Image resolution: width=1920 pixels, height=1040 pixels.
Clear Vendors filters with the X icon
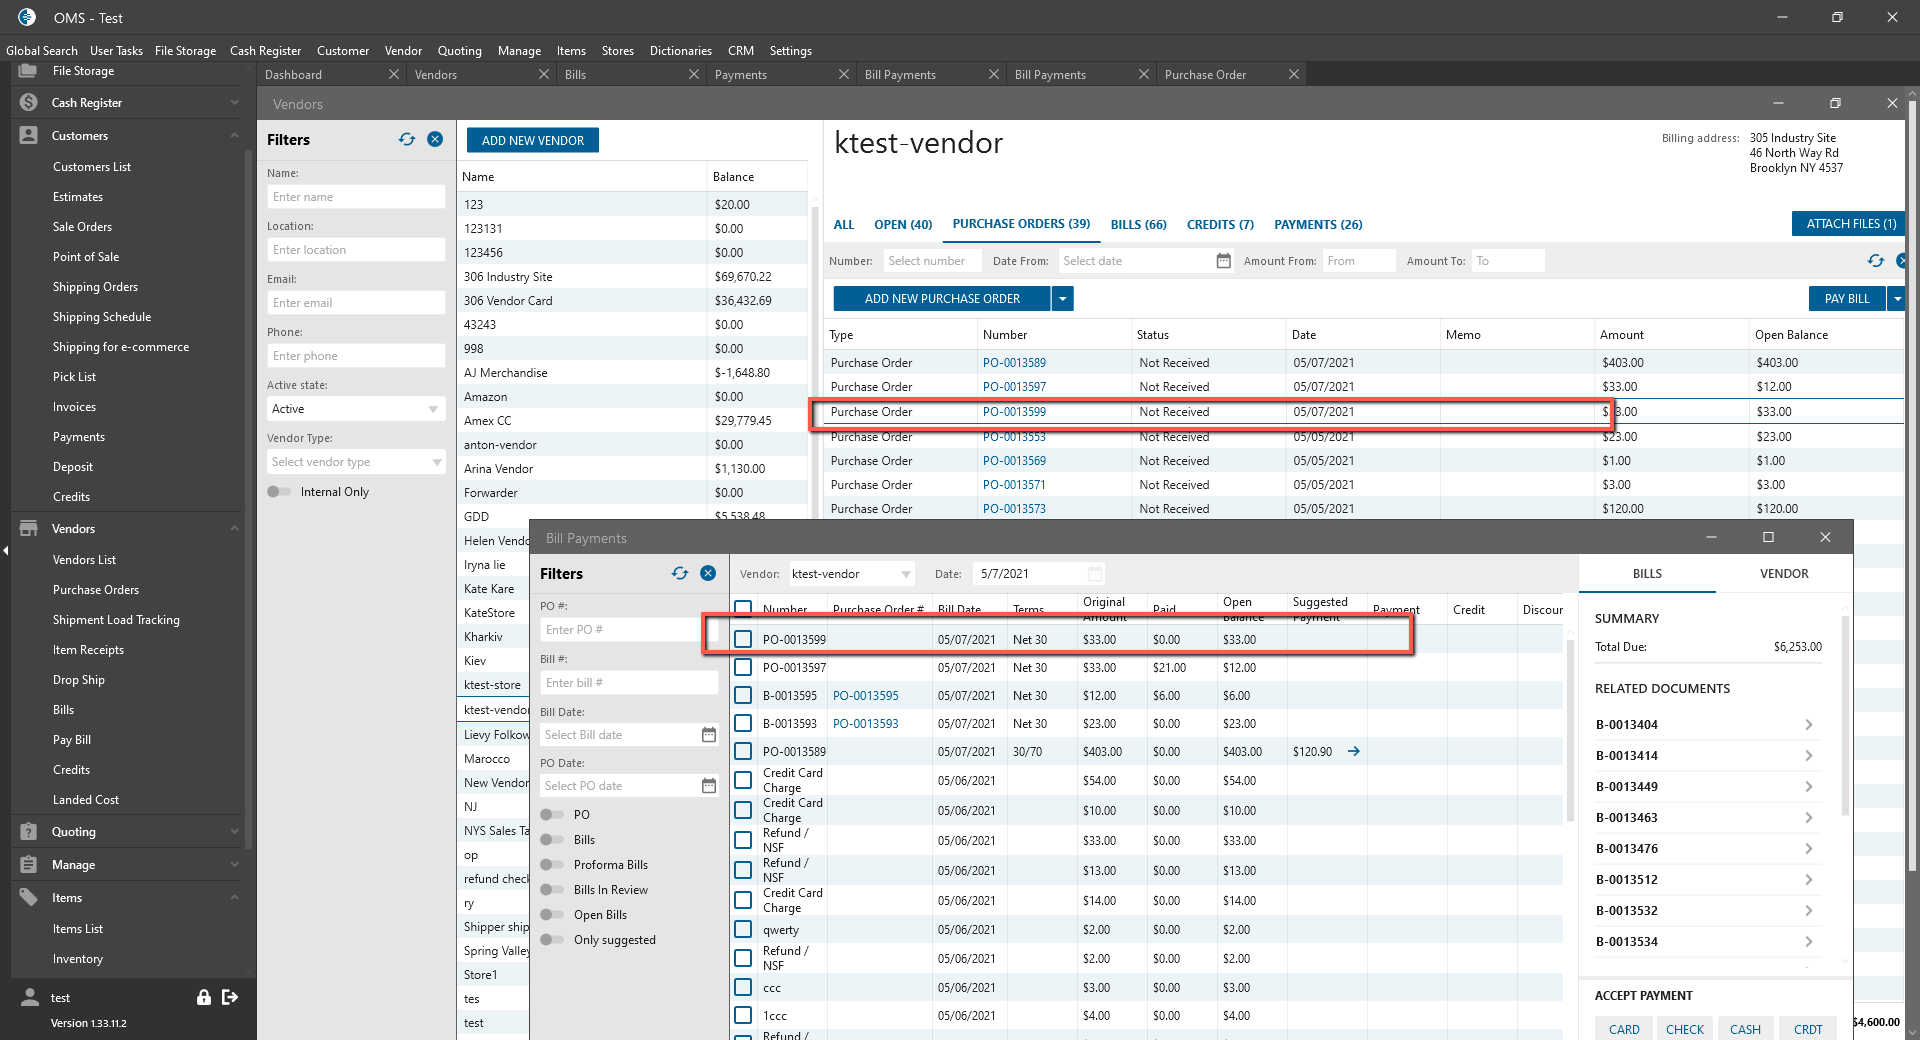[435, 140]
